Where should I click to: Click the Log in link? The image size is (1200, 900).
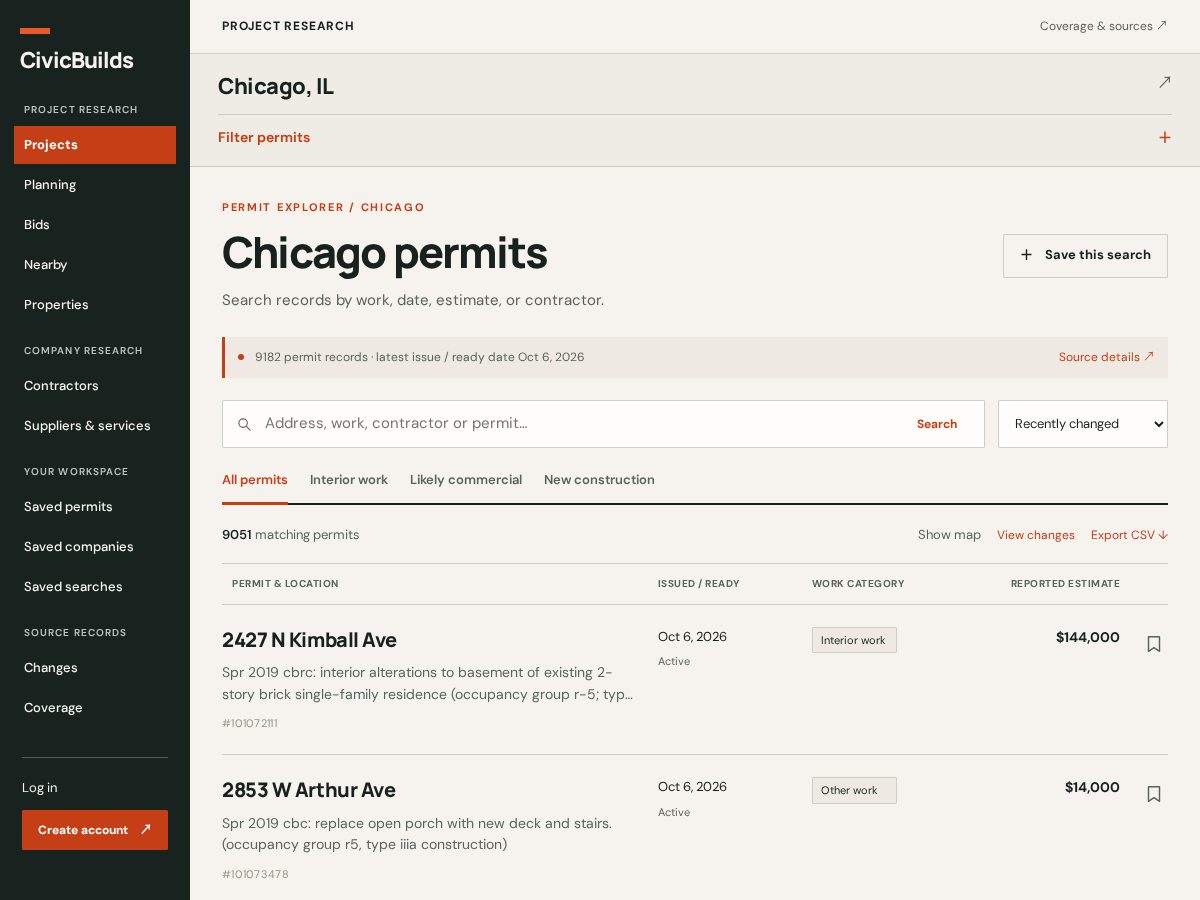(x=40, y=788)
